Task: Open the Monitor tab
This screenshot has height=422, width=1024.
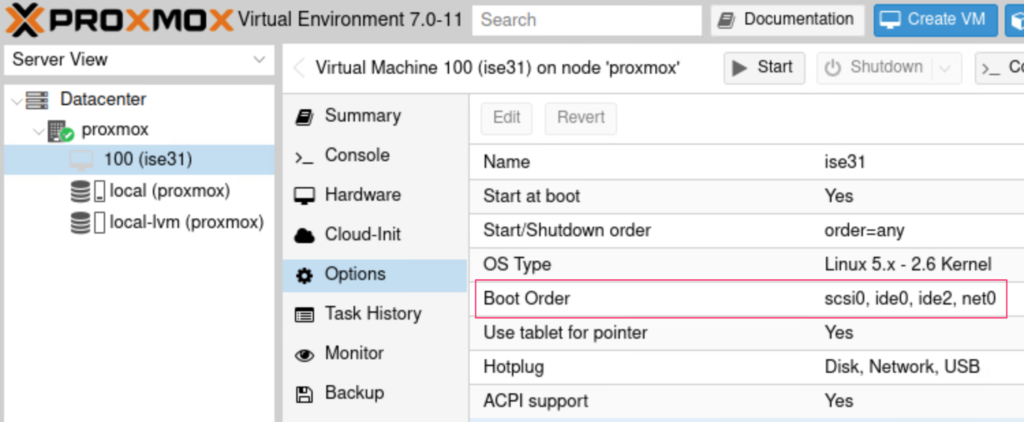Action: pos(375,353)
